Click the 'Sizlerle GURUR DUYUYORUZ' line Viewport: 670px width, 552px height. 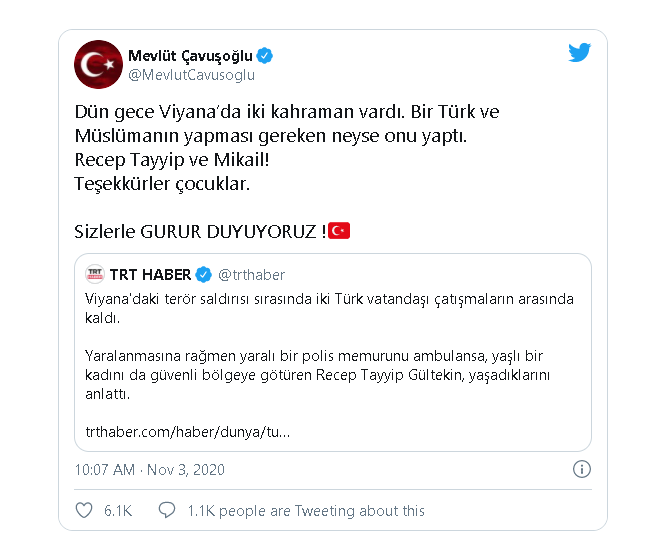[x=200, y=231]
